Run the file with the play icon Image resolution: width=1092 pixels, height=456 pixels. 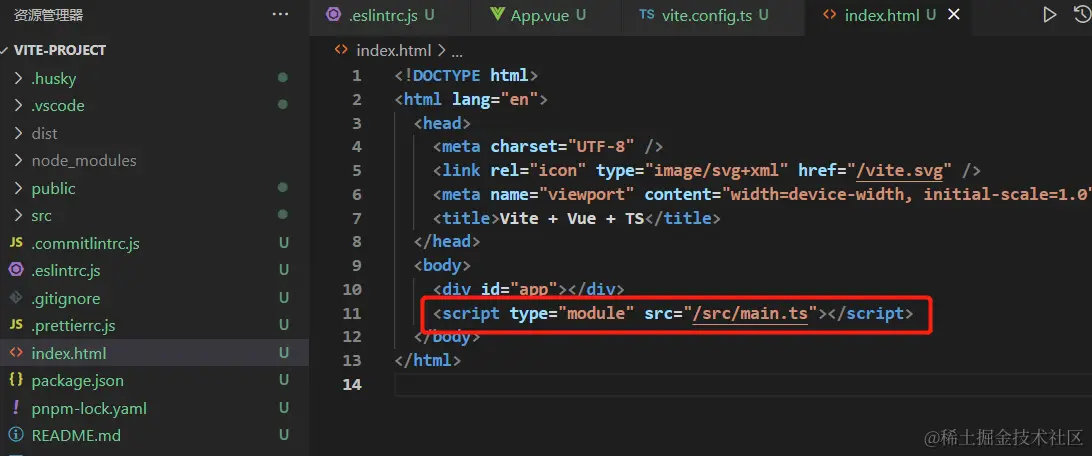click(1049, 15)
